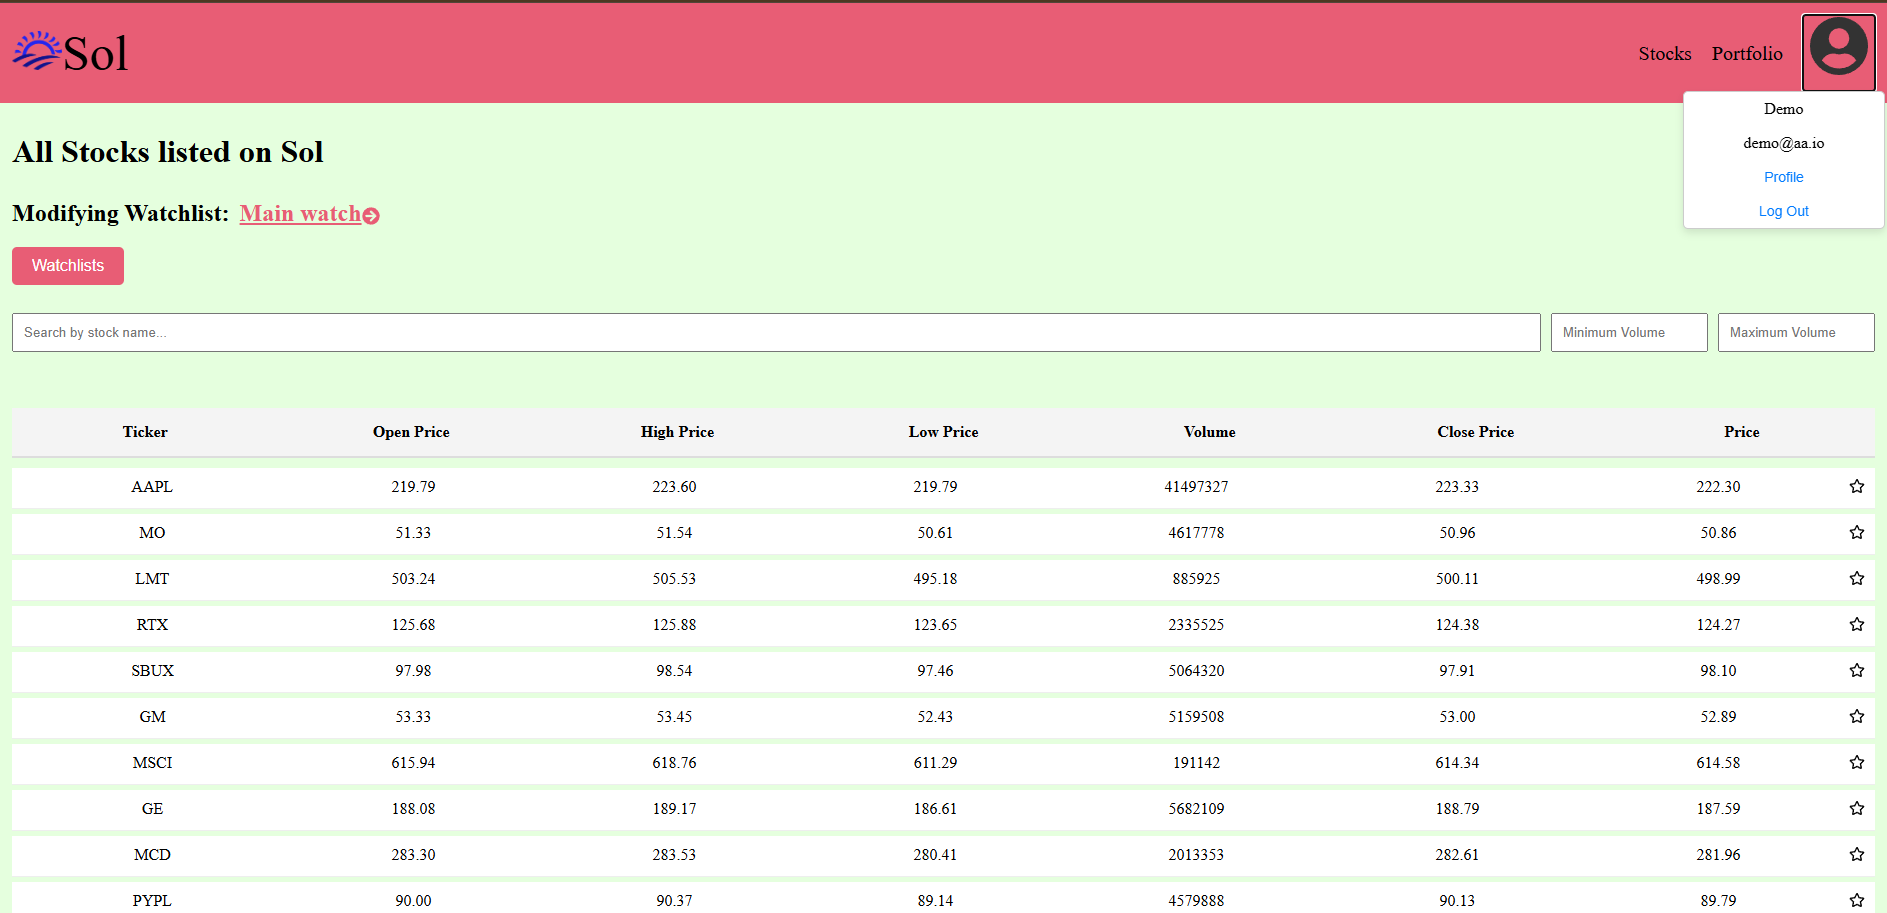
Task: Select the MCD ticker cell
Action: [152, 855]
